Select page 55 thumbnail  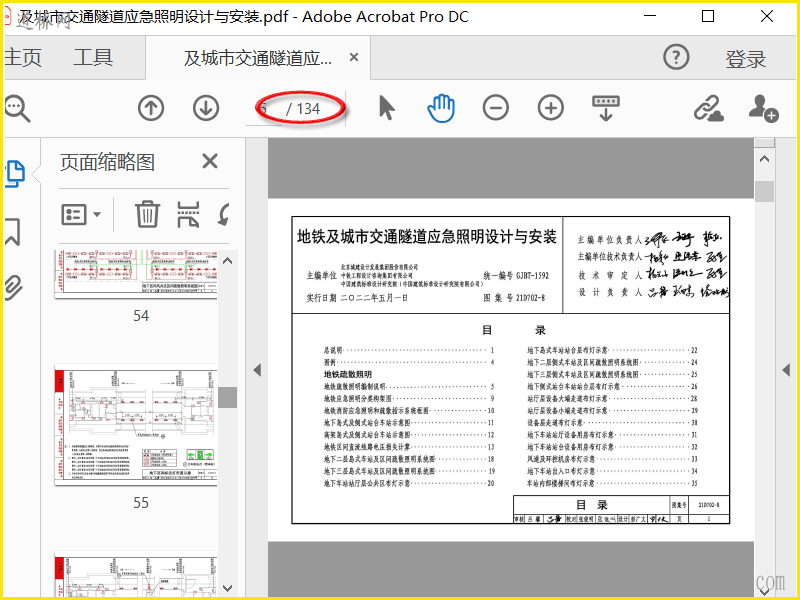coord(136,425)
